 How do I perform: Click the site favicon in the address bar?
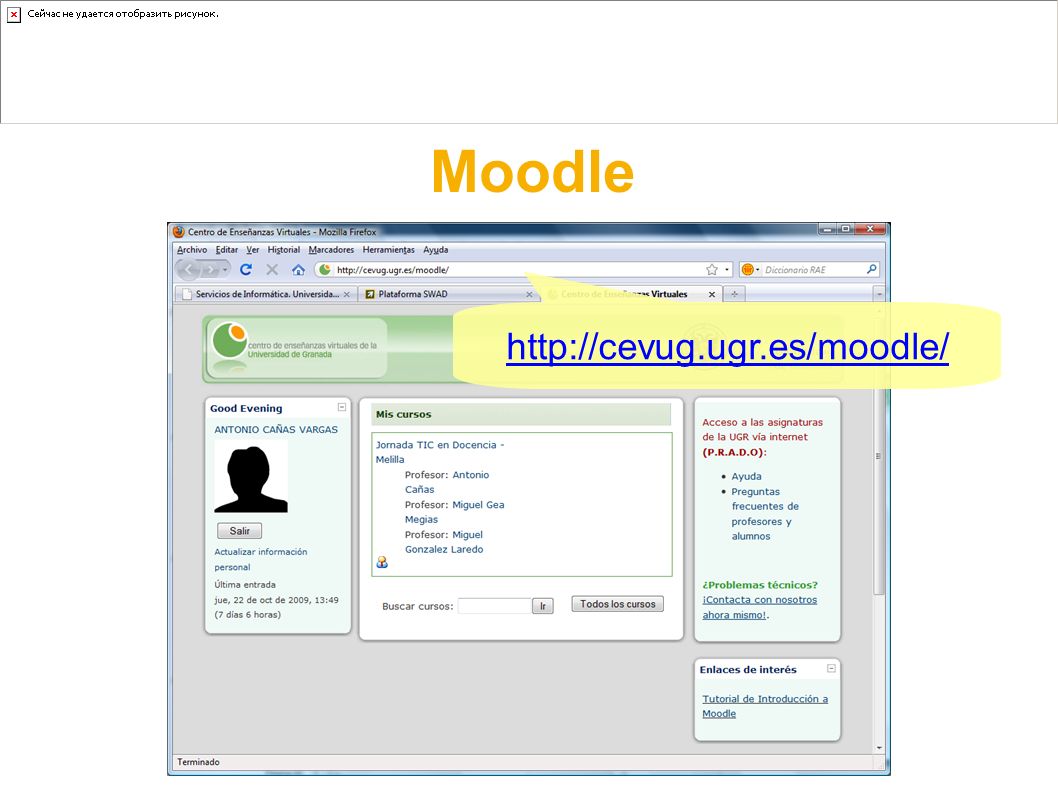325,270
